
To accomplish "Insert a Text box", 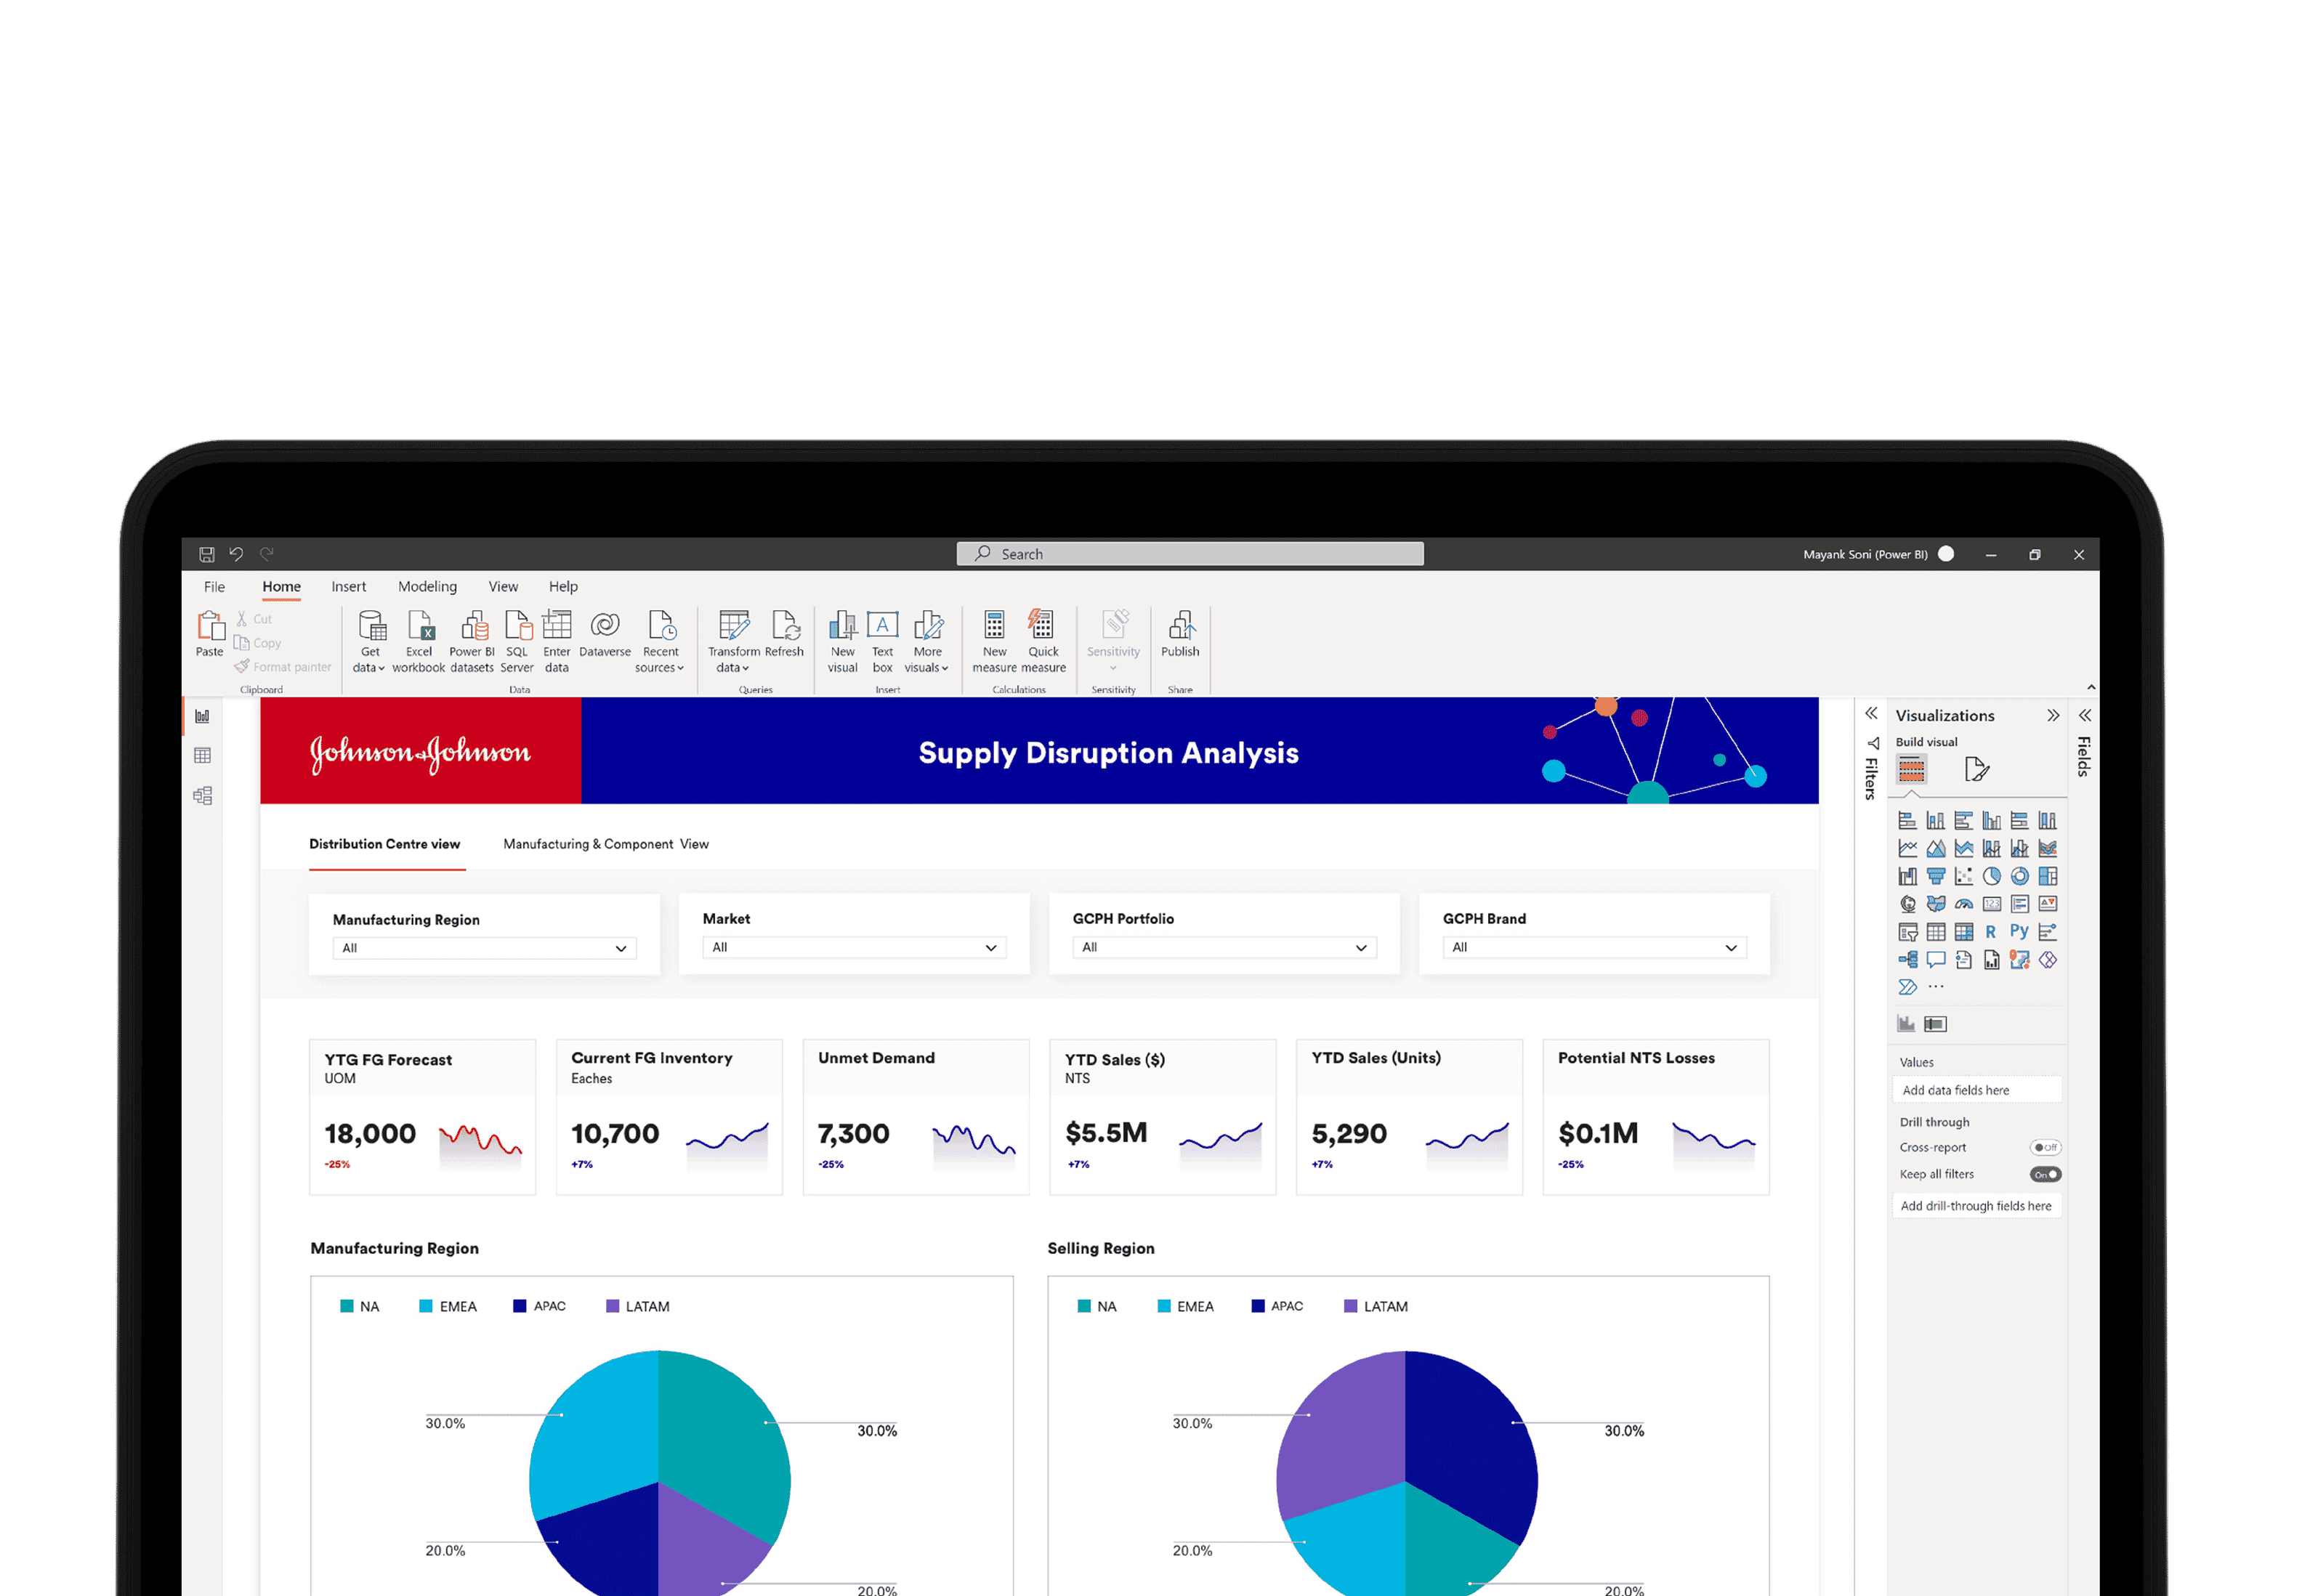I will click(x=882, y=641).
